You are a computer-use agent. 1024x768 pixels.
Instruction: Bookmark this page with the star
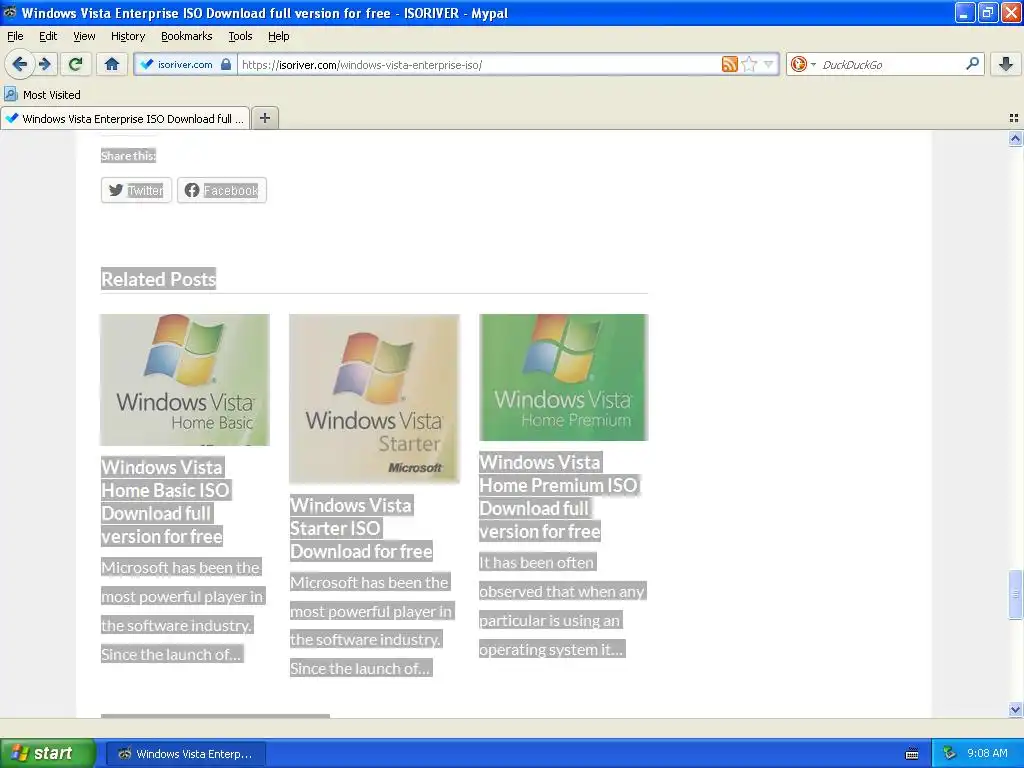[x=750, y=64]
